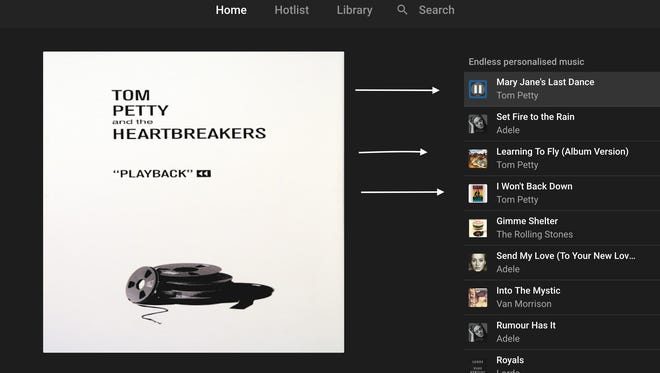The height and width of the screenshot is (373, 660).
Task: Open artist Tom Petty under I Won't Back Down
Action: [x=517, y=200]
